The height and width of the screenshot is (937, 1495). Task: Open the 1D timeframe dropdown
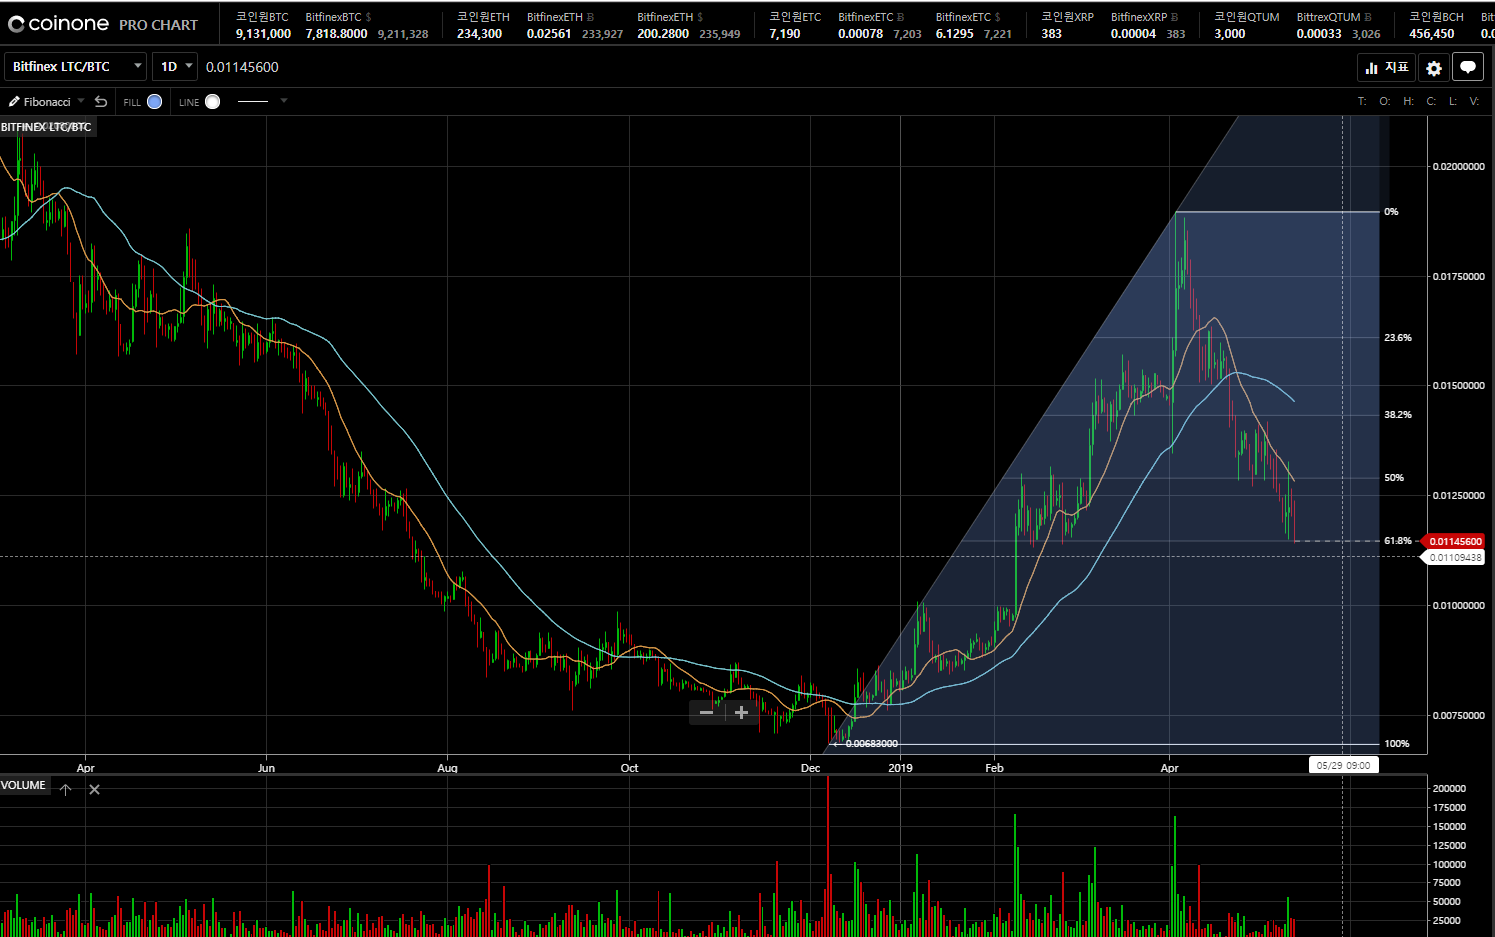point(176,67)
